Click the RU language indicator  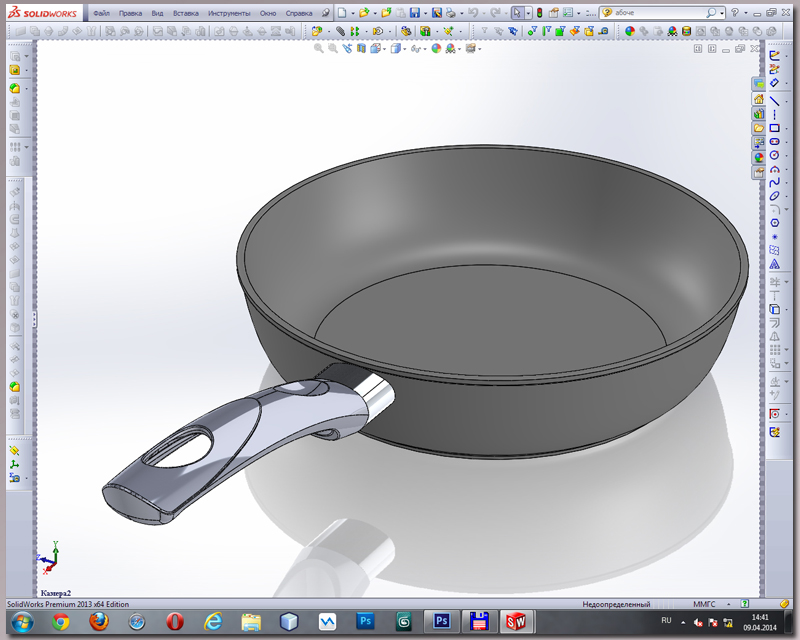(666, 621)
